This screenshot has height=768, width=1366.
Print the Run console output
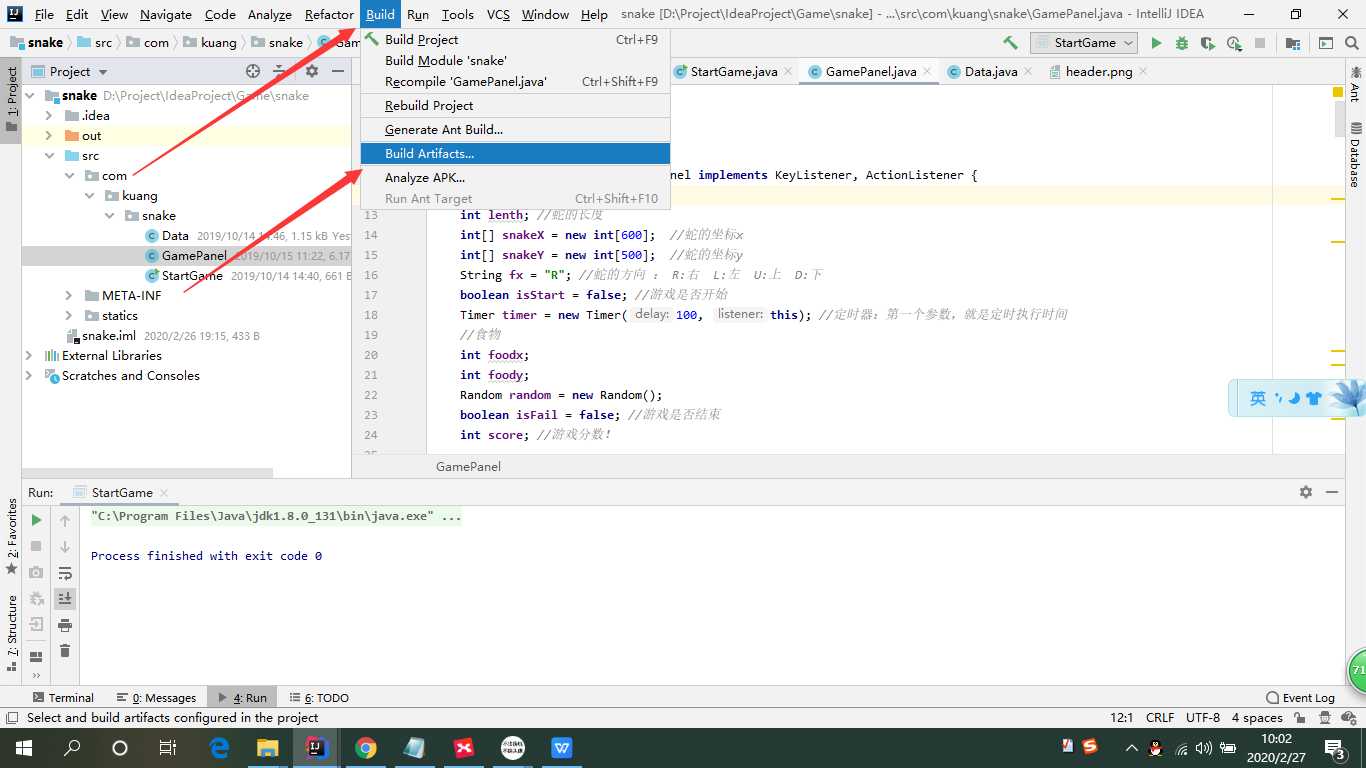(65, 625)
